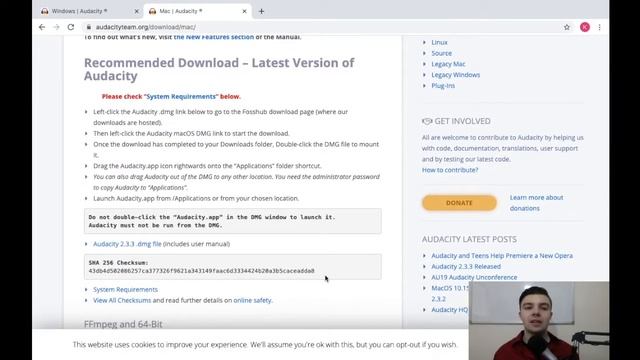
Task: Follow the System Requirements link in the red notice
Action: click(x=181, y=97)
